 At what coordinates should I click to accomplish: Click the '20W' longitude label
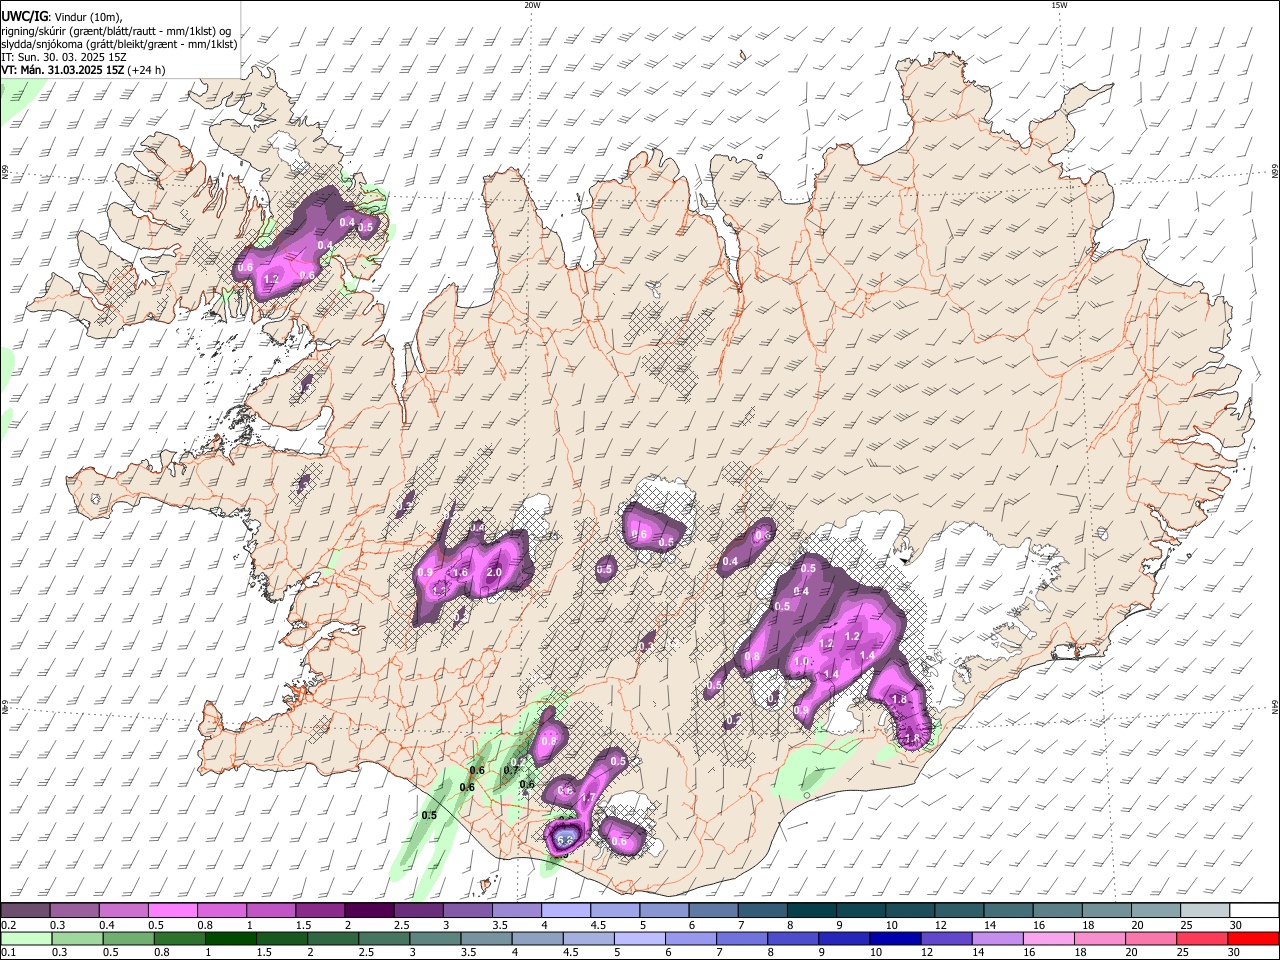coord(532,5)
